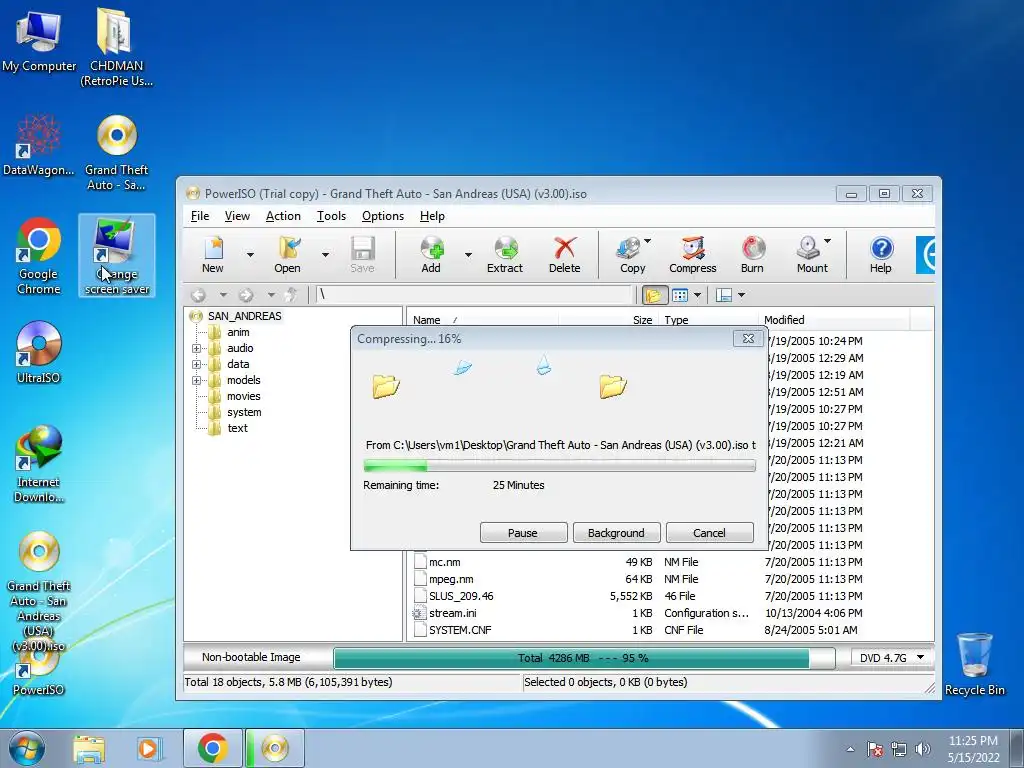Select the Recycle Bin desktop icon
Image resolution: width=1024 pixels, height=768 pixels.
974,664
